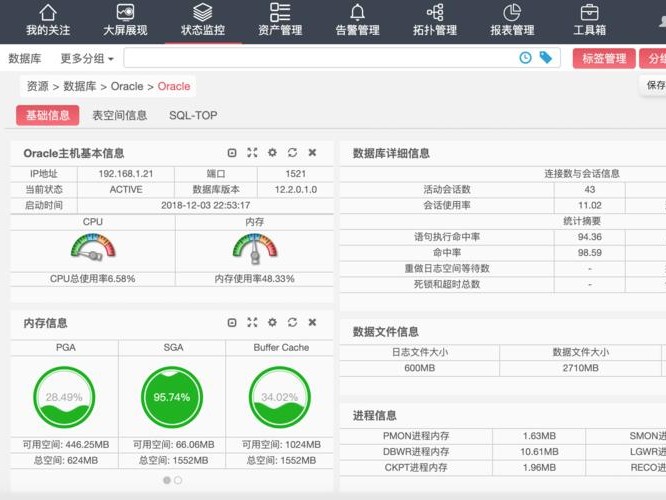The image size is (666, 500).
Task: Click 命中率 value 98.59
Action: tap(590, 253)
